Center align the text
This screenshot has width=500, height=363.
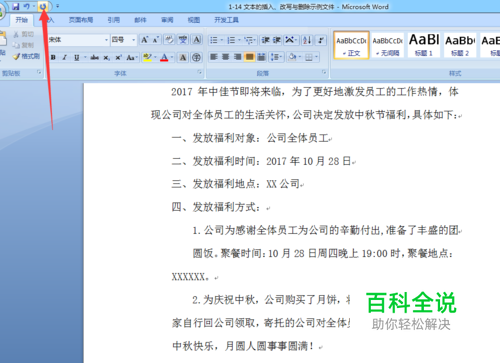(x=226, y=57)
